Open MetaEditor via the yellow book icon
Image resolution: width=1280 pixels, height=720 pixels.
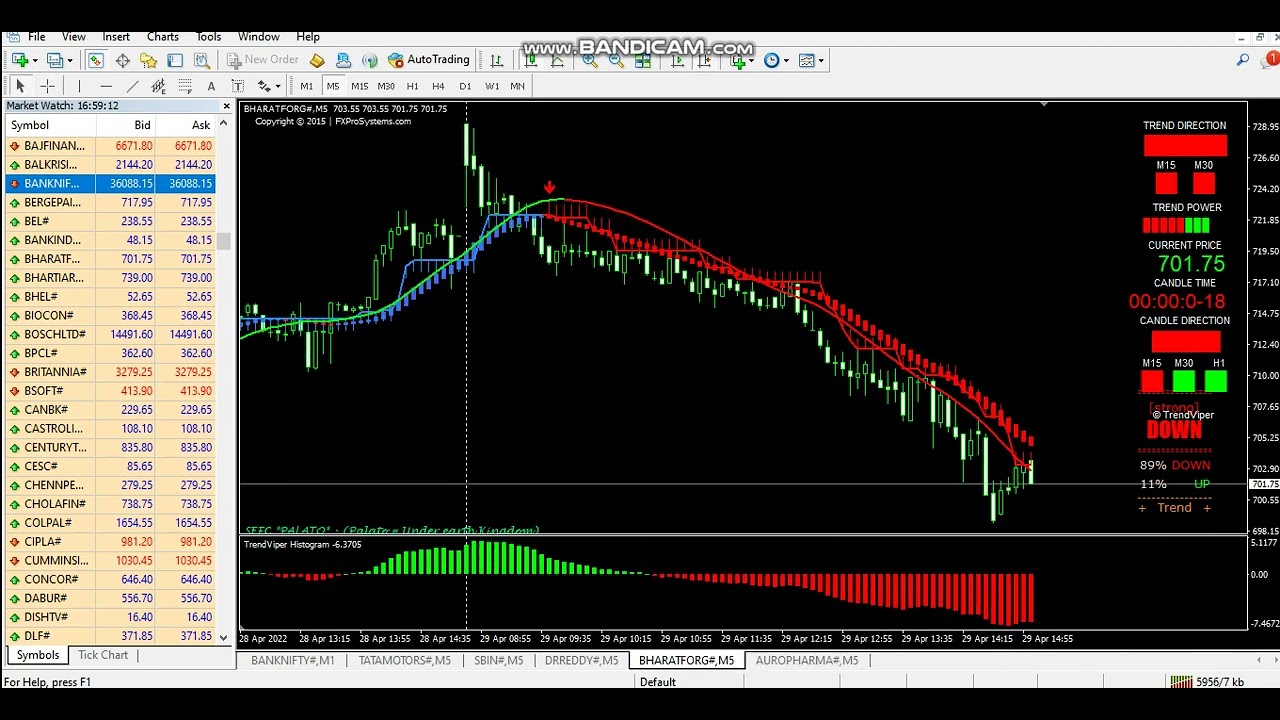click(317, 60)
